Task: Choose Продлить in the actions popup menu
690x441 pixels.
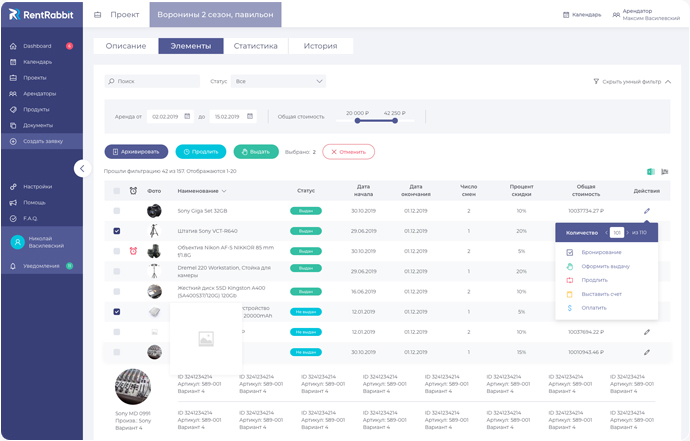Action: click(595, 280)
